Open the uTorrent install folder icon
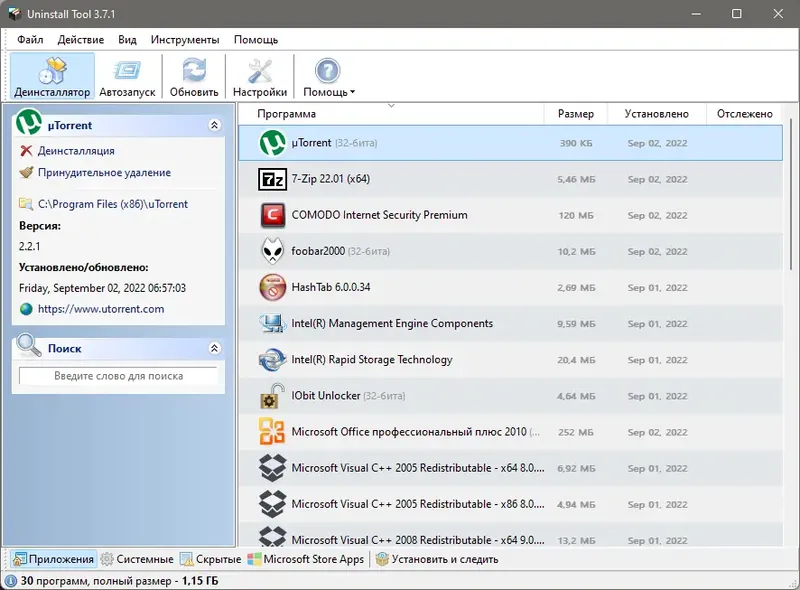Viewport: 800px width, 590px height. 29,204
